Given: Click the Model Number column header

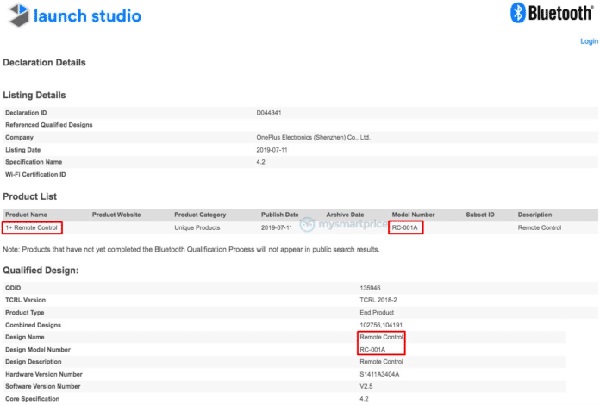Looking at the screenshot, I should [x=413, y=215].
